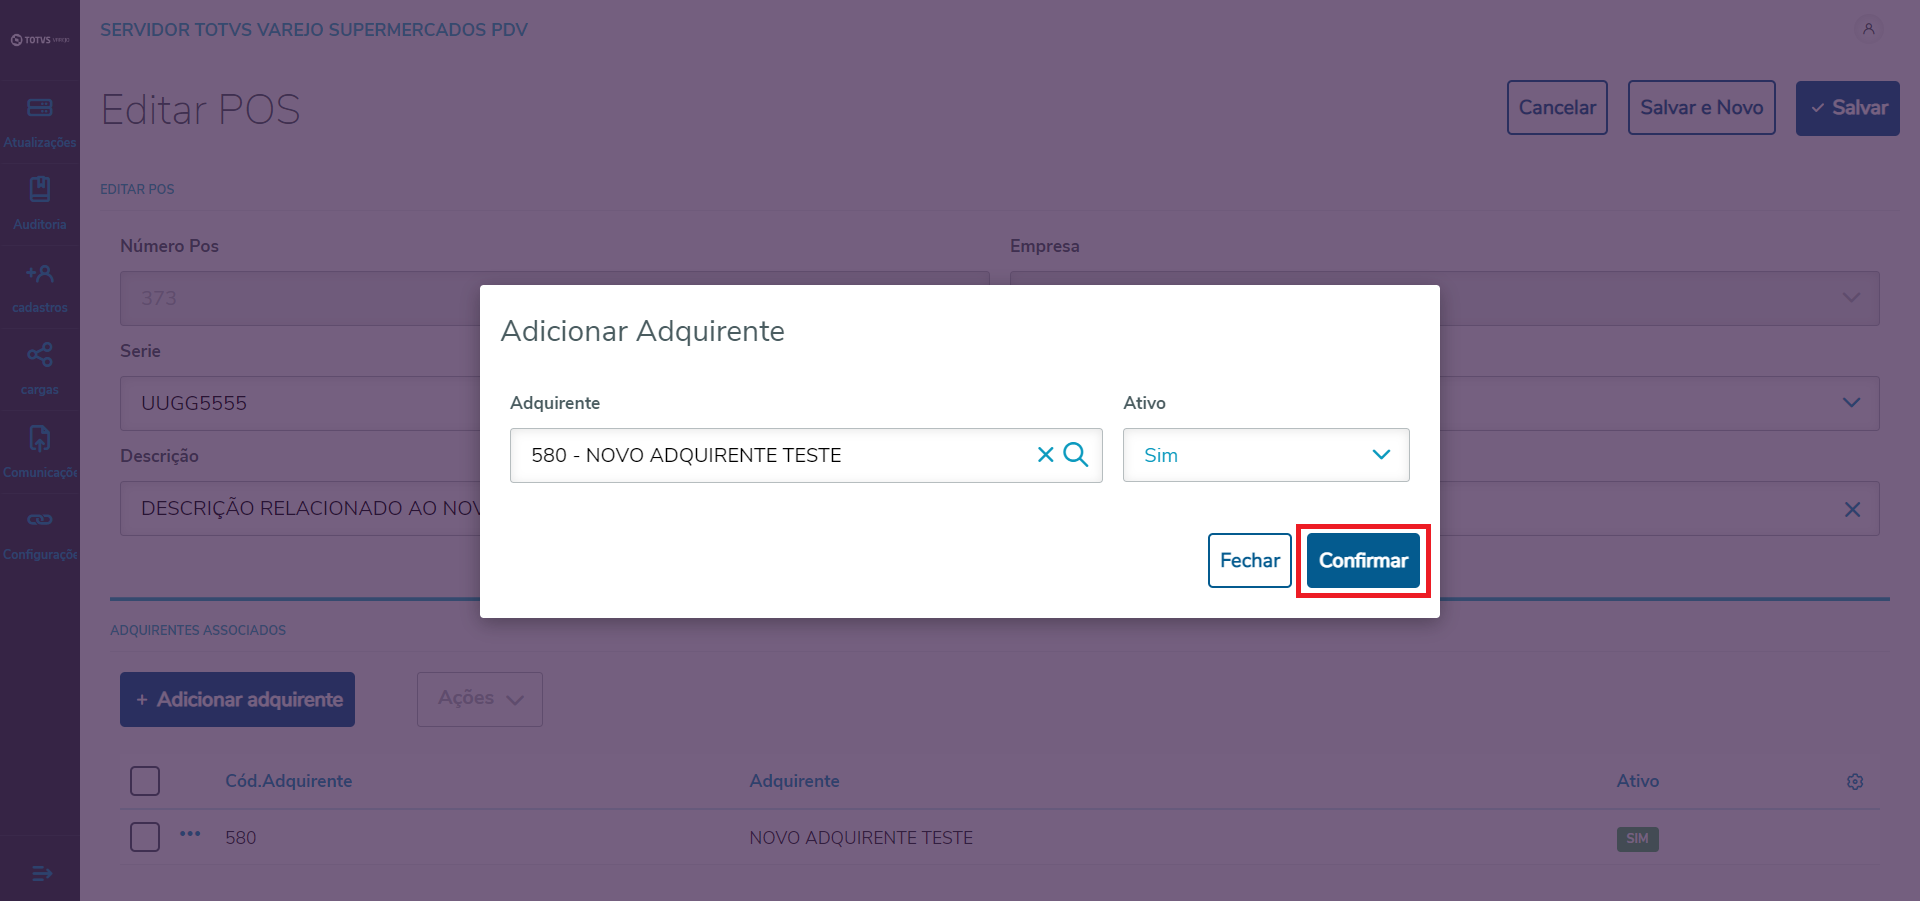Toggle the select-all checkbox in table header

coord(145,781)
